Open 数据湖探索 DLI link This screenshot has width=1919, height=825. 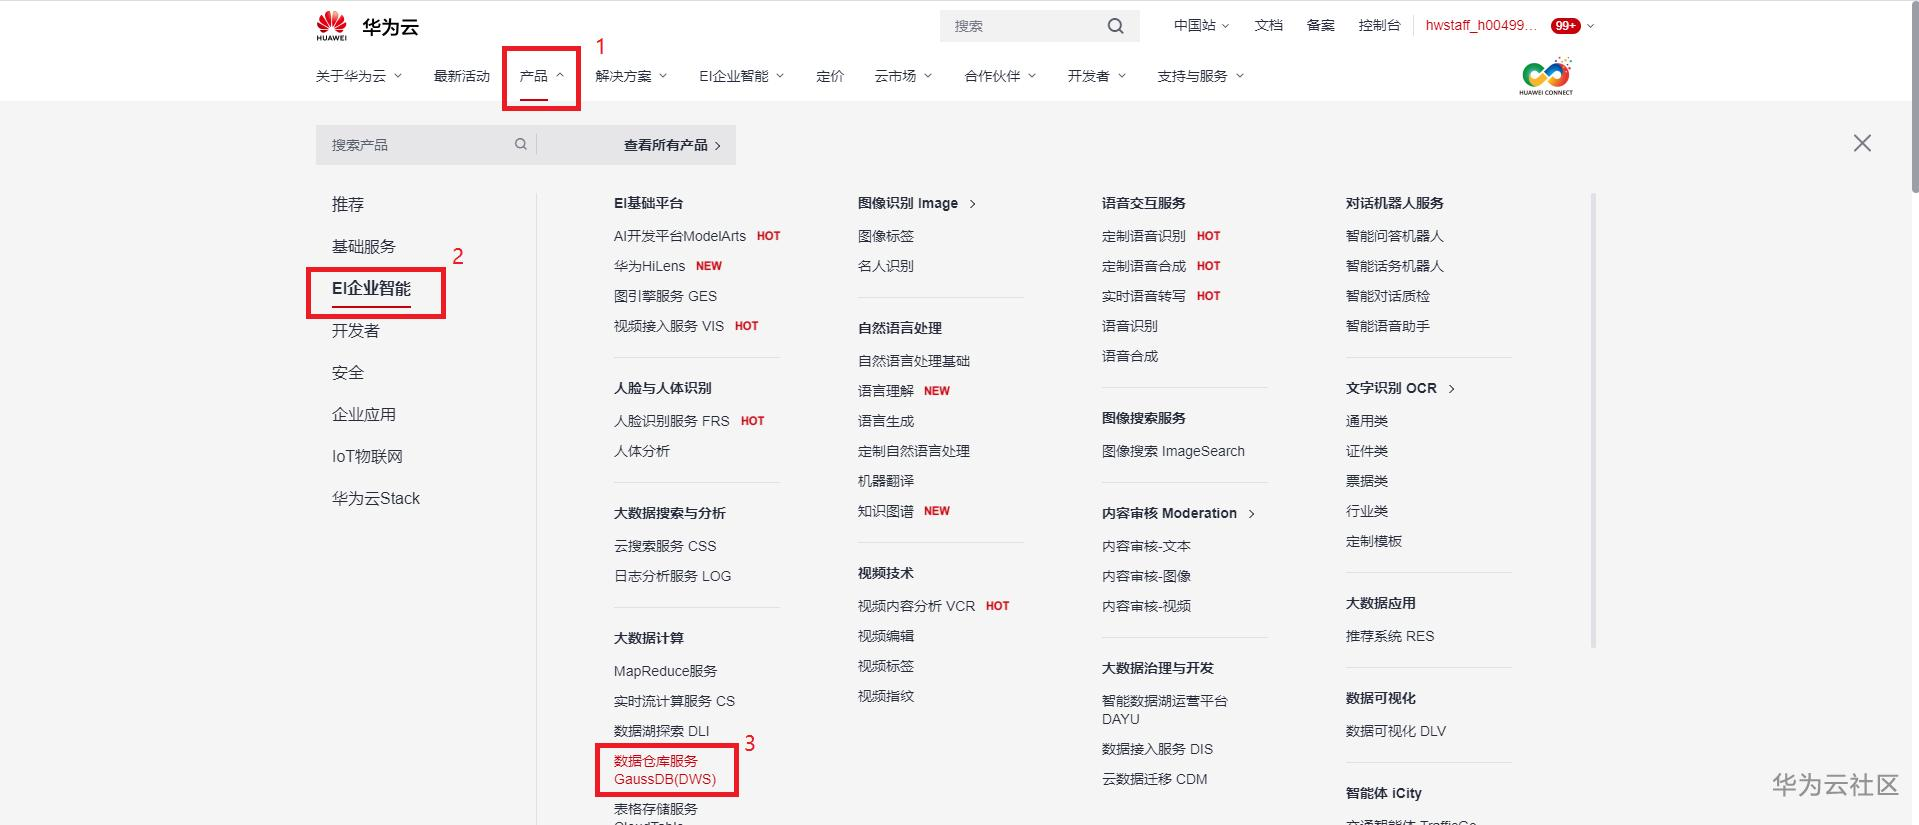[662, 731]
